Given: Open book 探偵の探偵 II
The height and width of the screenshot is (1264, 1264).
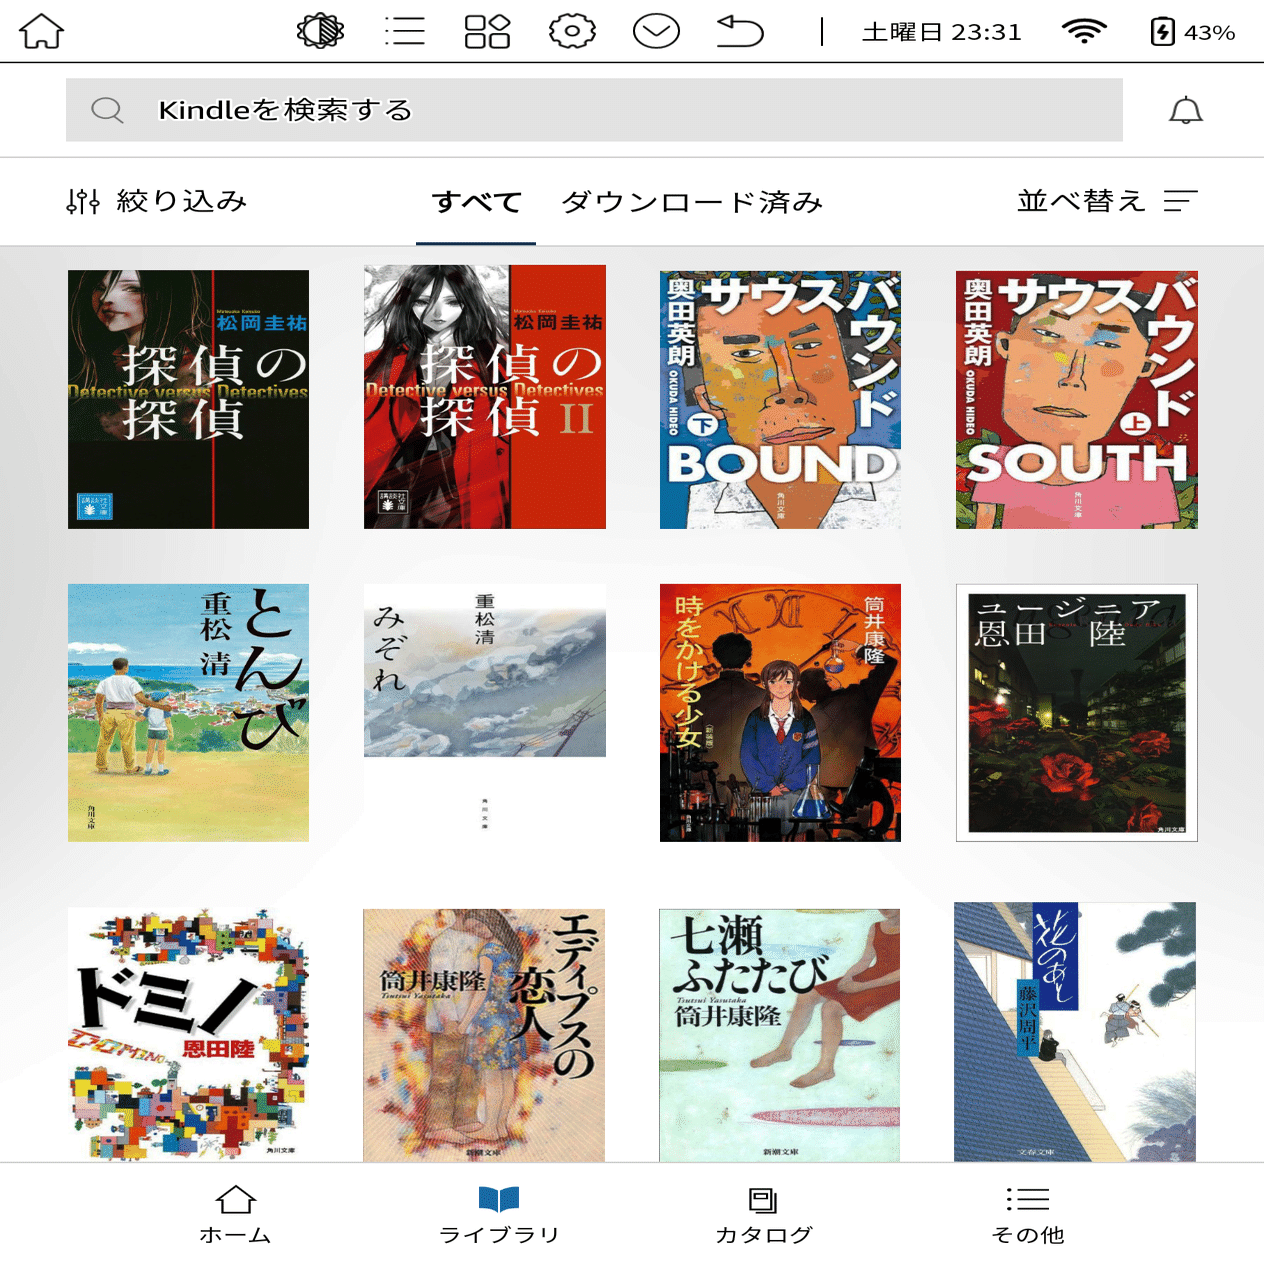Looking at the screenshot, I should click(485, 397).
